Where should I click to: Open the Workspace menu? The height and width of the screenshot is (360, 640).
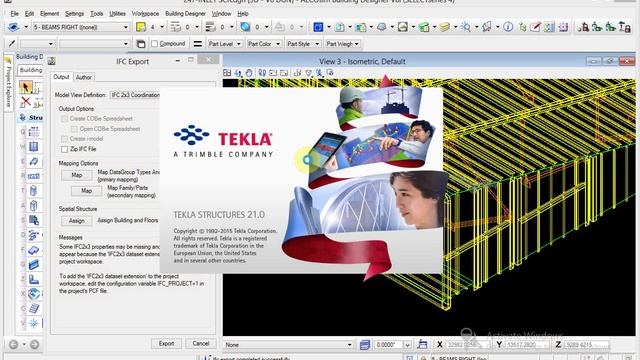tap(145, 13)
